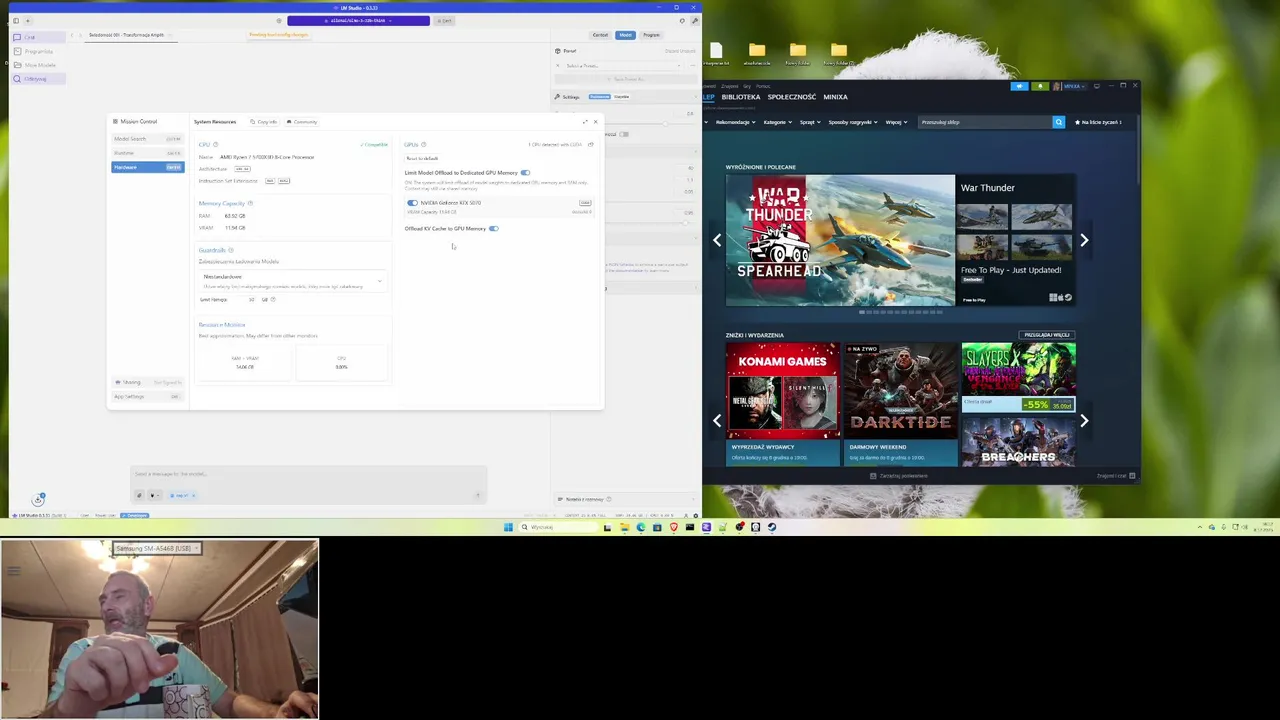Expand Steam Kategorie menu

777,122
